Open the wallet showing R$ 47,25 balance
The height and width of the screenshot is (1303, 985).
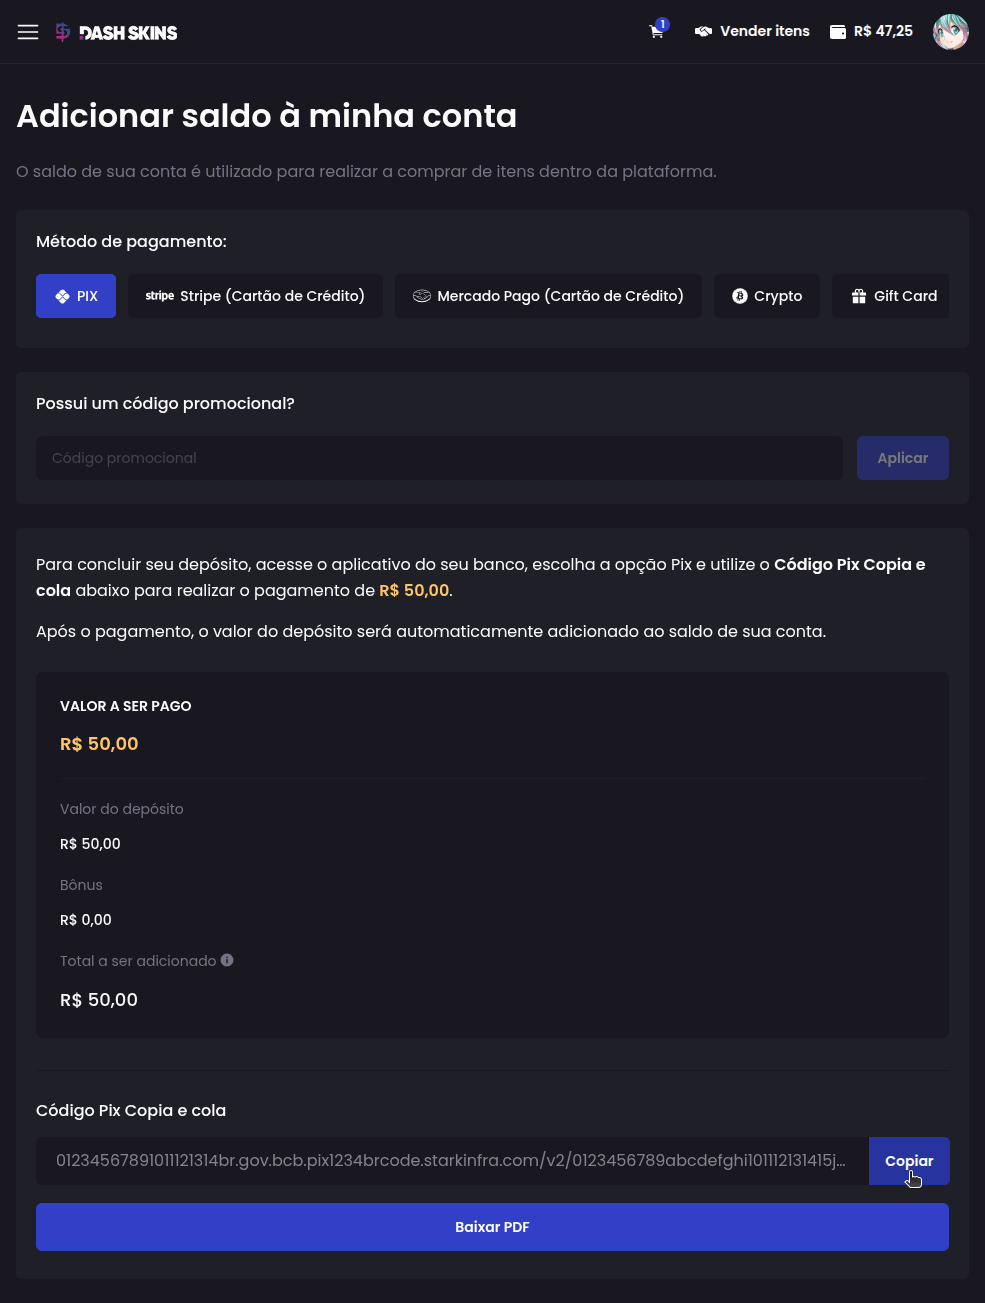(x=871, y=31)
